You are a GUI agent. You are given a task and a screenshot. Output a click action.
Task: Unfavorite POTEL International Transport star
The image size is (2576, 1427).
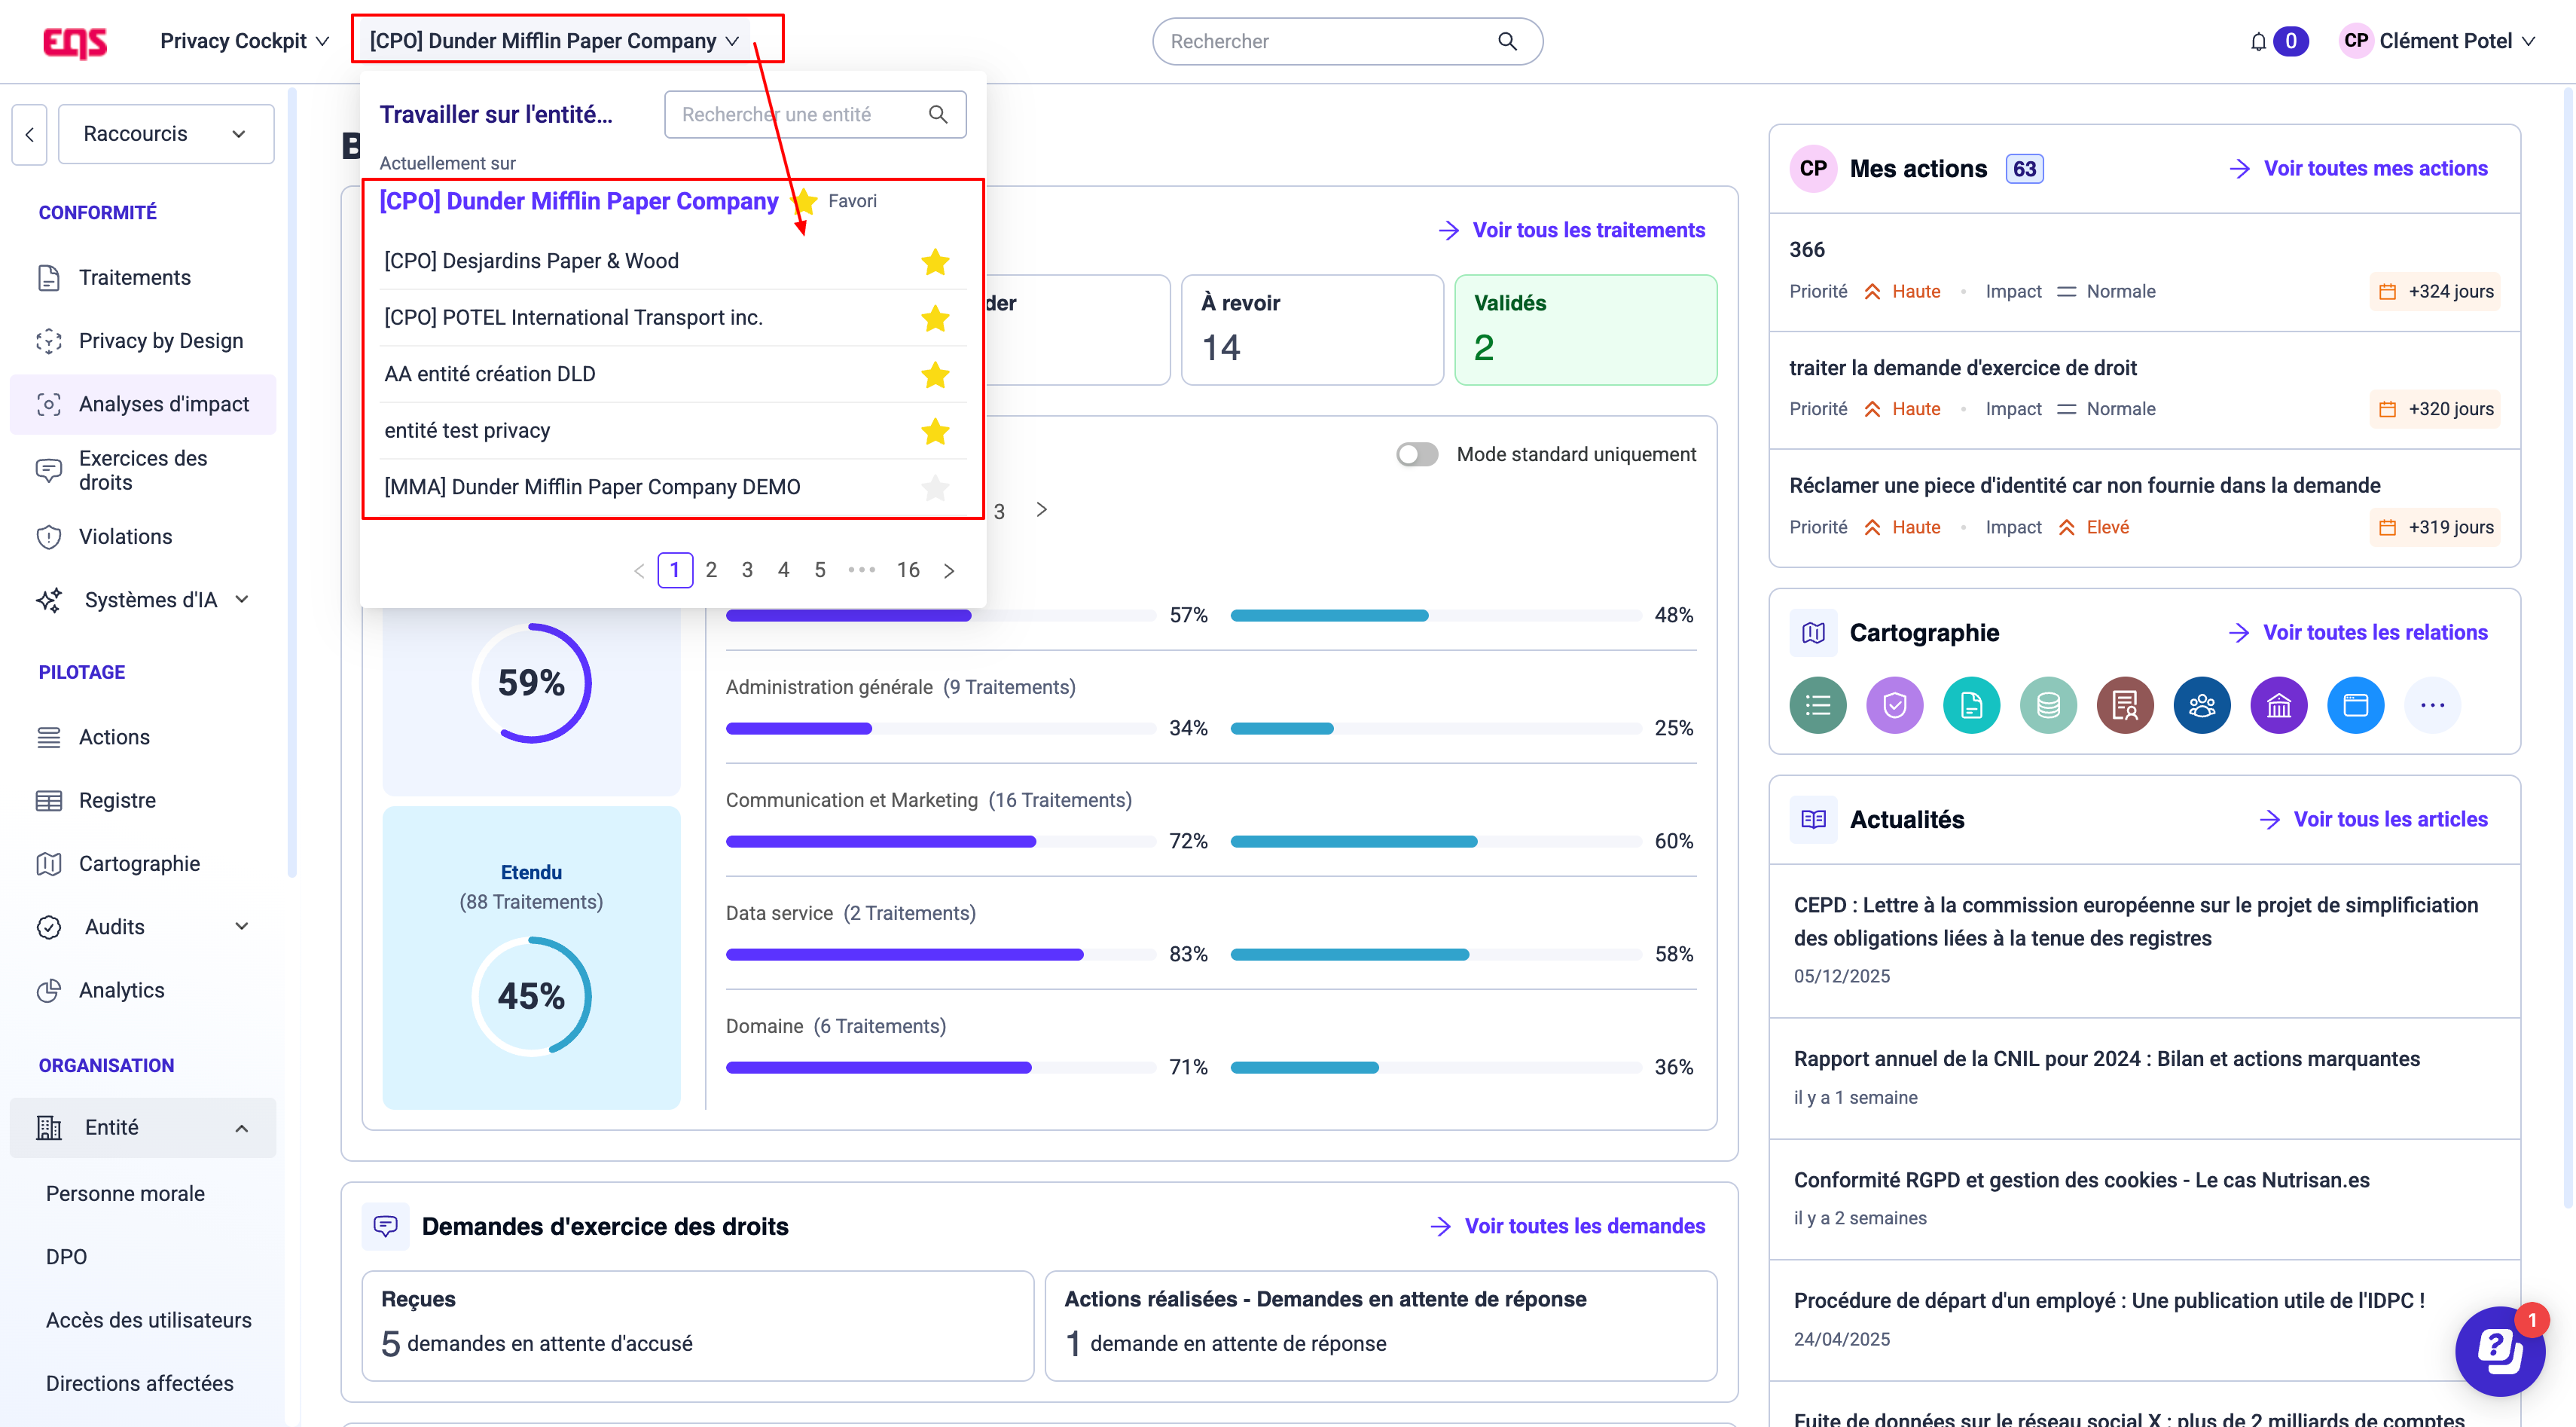(935, 318)
